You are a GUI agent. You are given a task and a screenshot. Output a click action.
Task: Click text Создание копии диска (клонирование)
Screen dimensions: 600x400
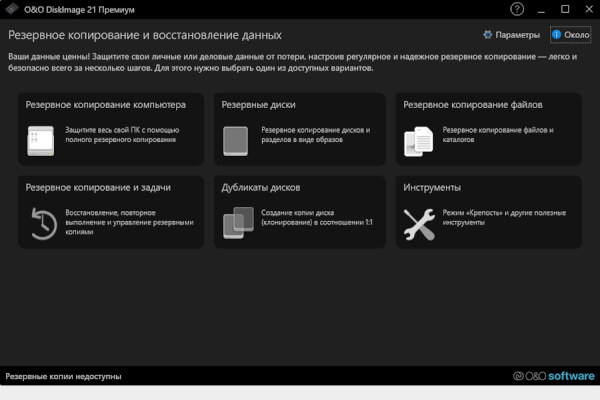point(316,217)
